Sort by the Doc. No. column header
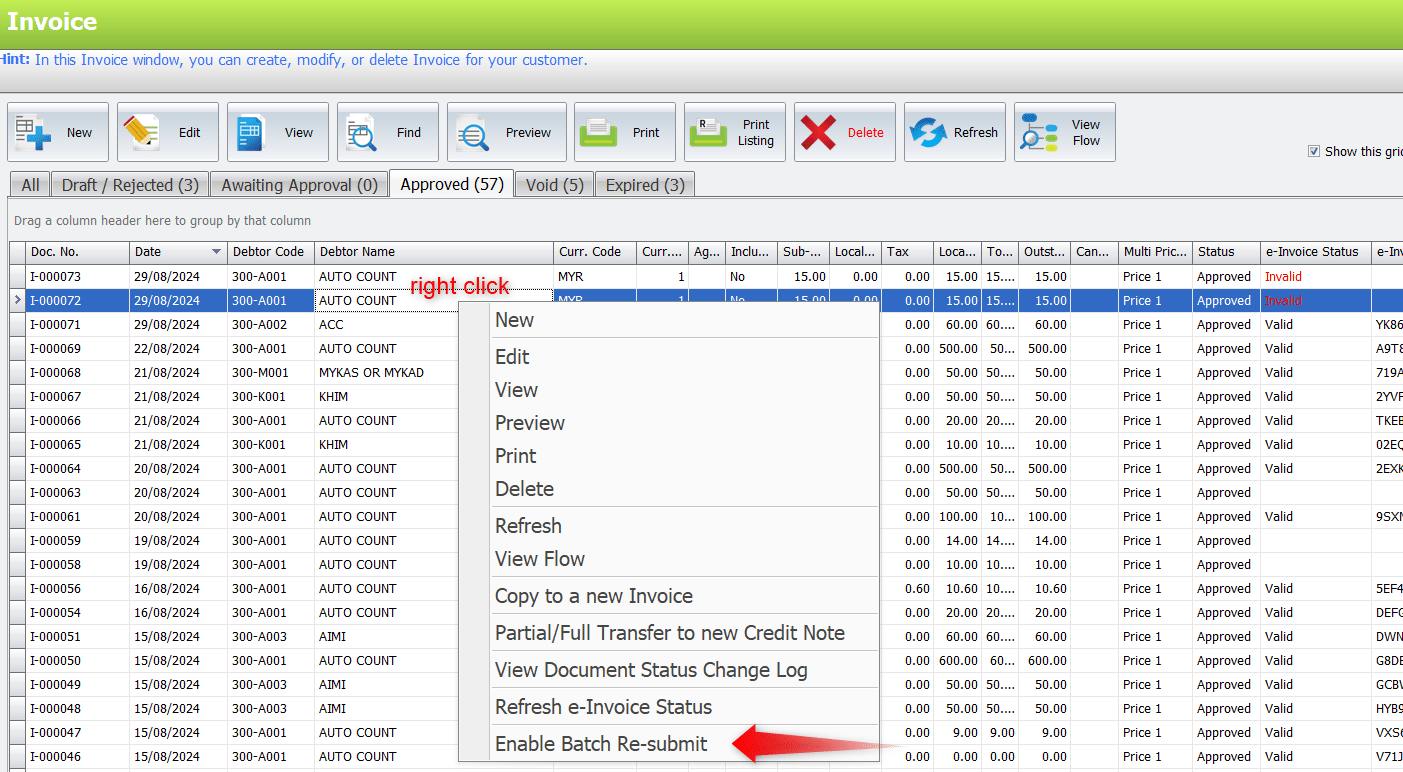The image size is (1403, 772). (x=78, y=252)
